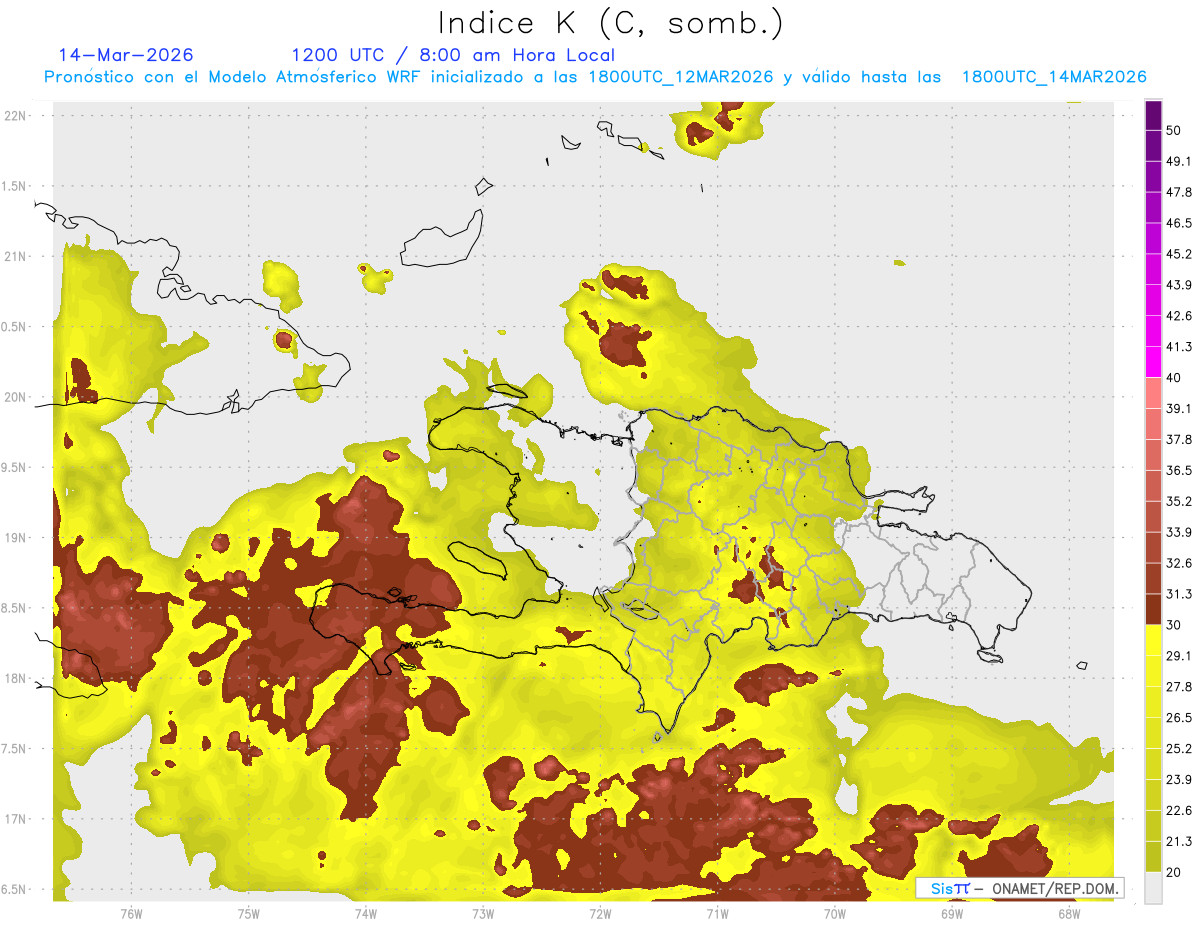This screenshot has width=1200, height=927.
Task: Click the "8.5N" latitude label
Action: tap(15, 608)
